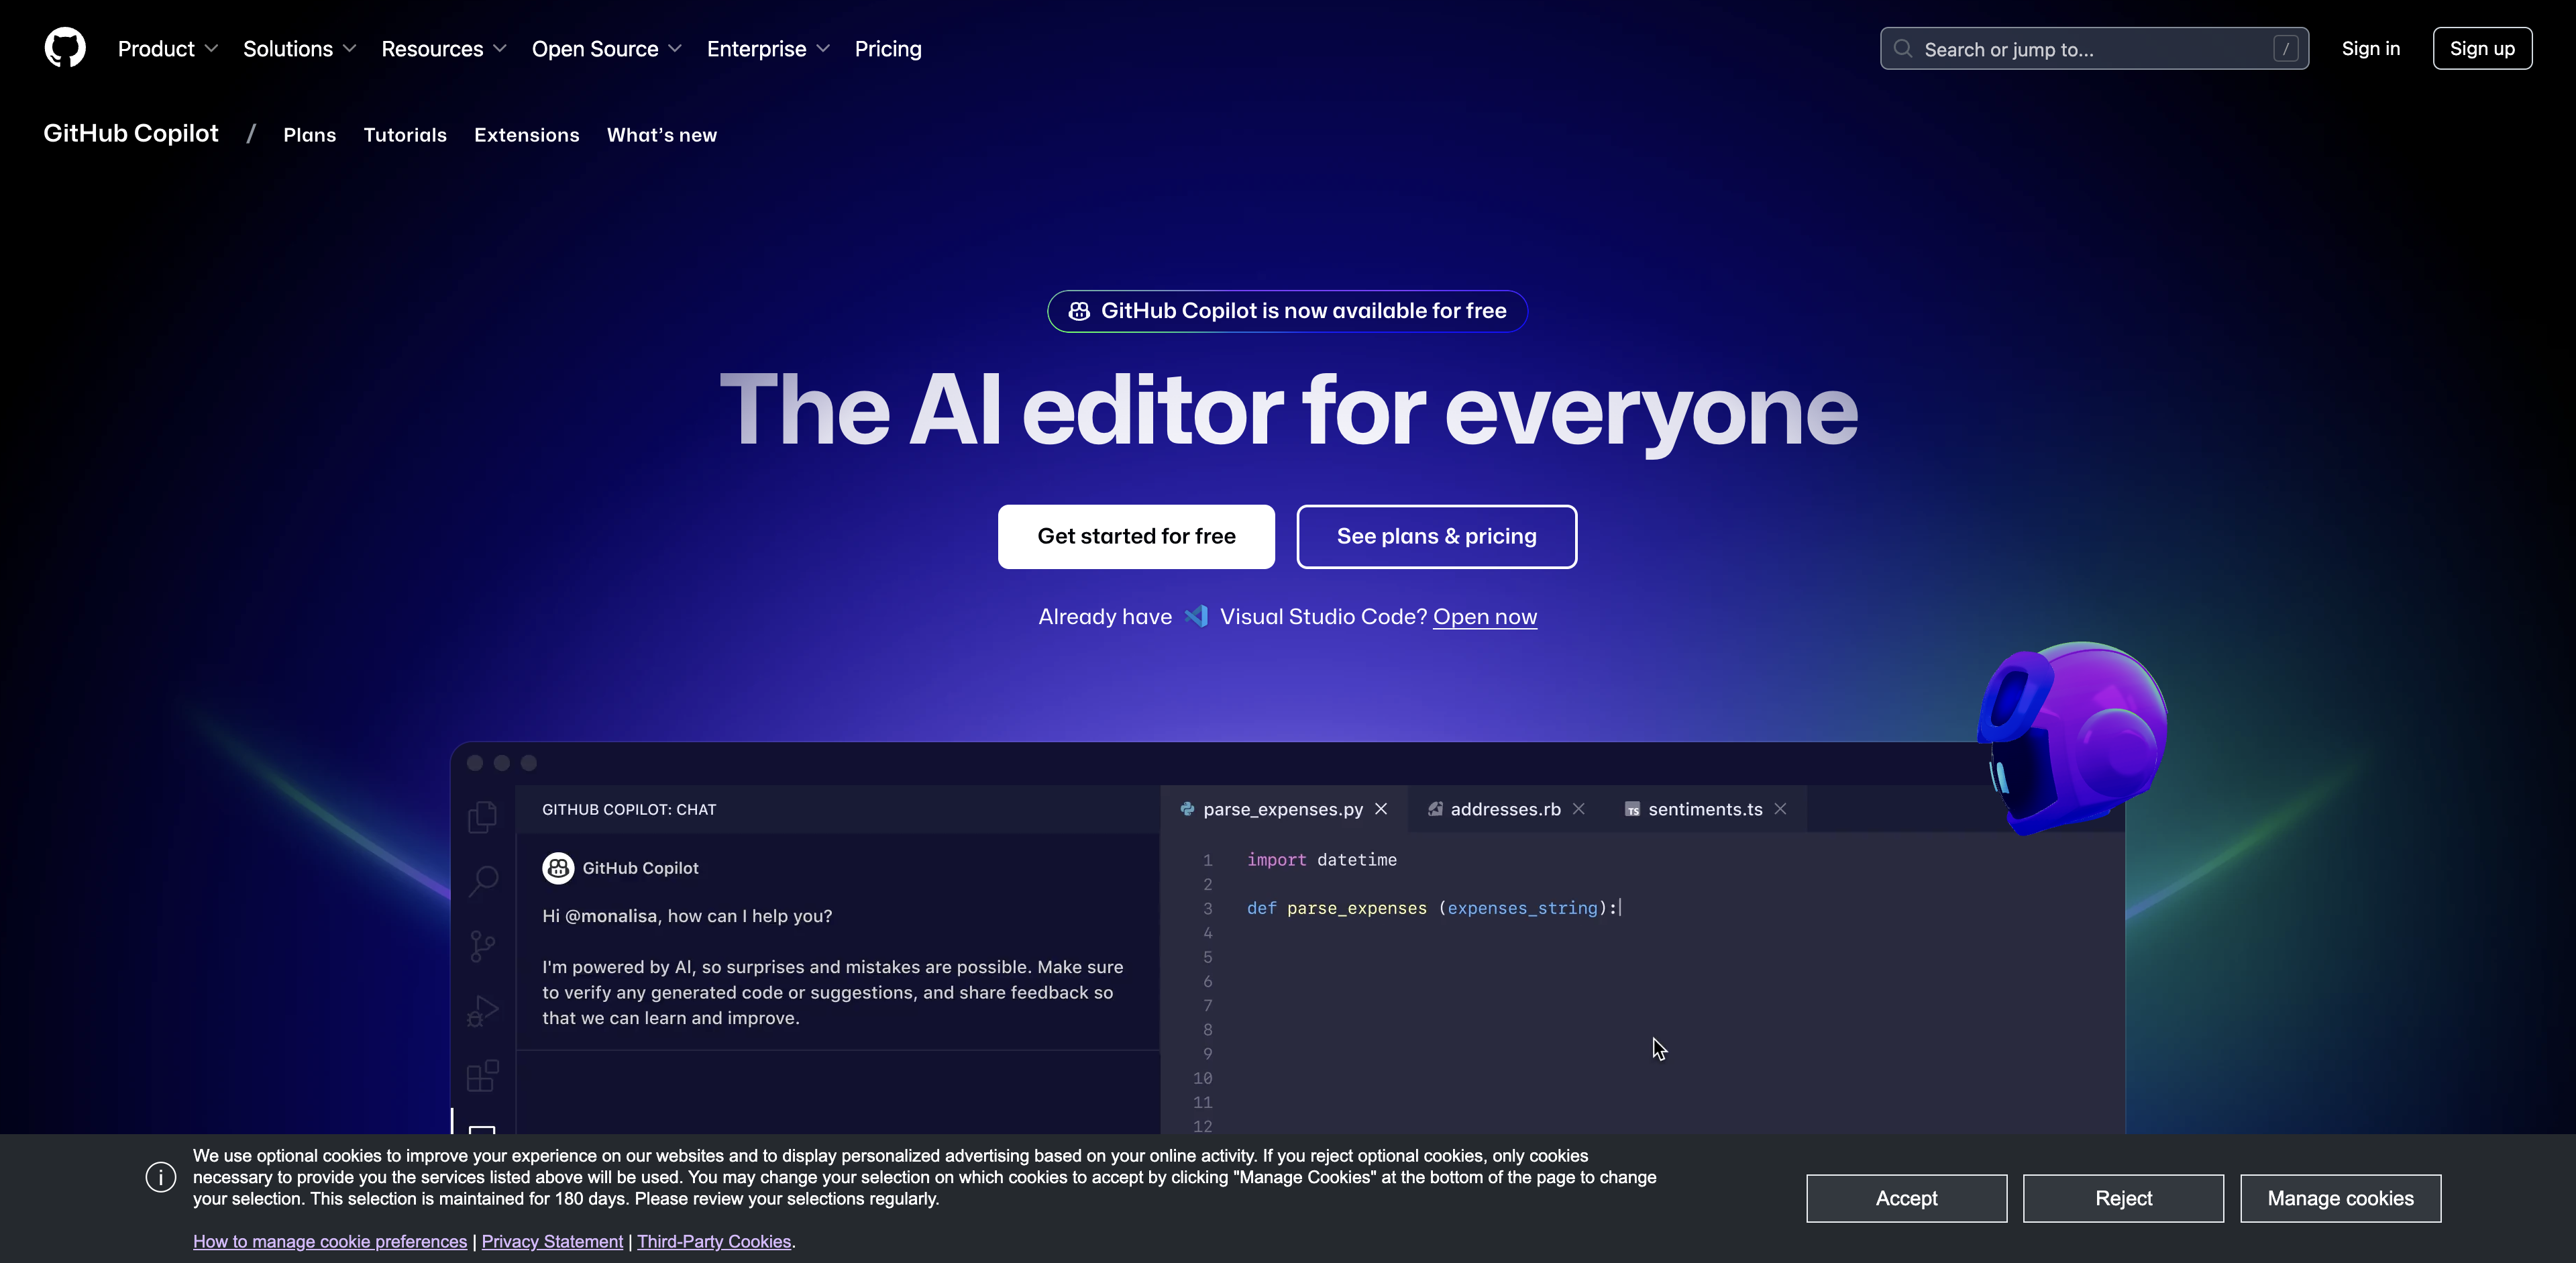Click the Copilot available for free banner

coord(1287,311)
